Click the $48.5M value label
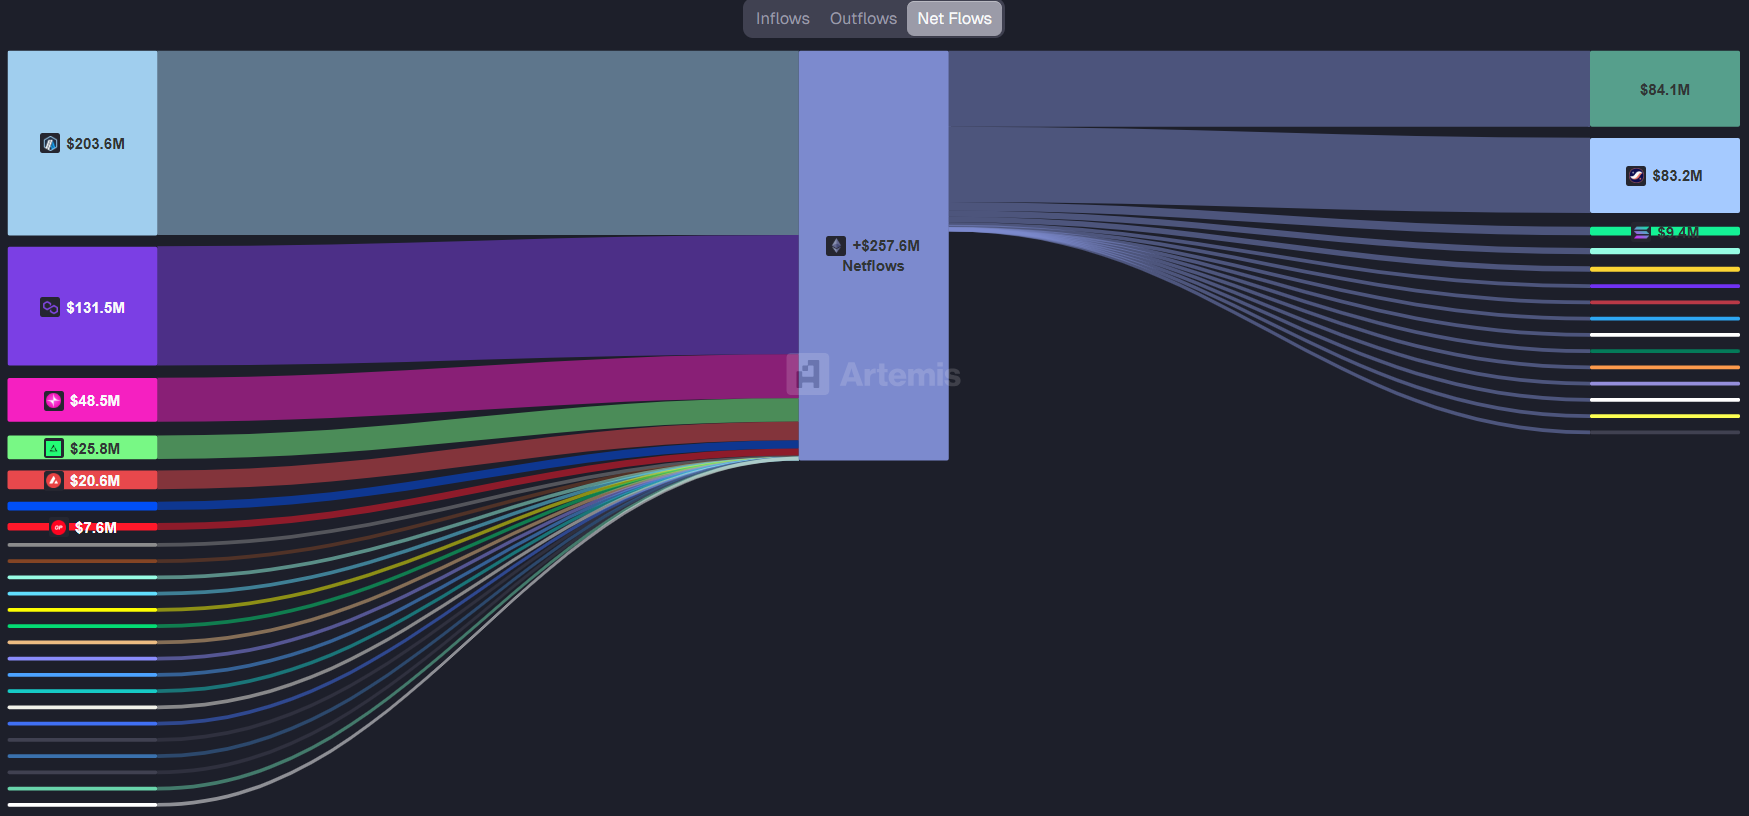Image resolution: width=1749 pixels, height=816 pixels. 95,401
